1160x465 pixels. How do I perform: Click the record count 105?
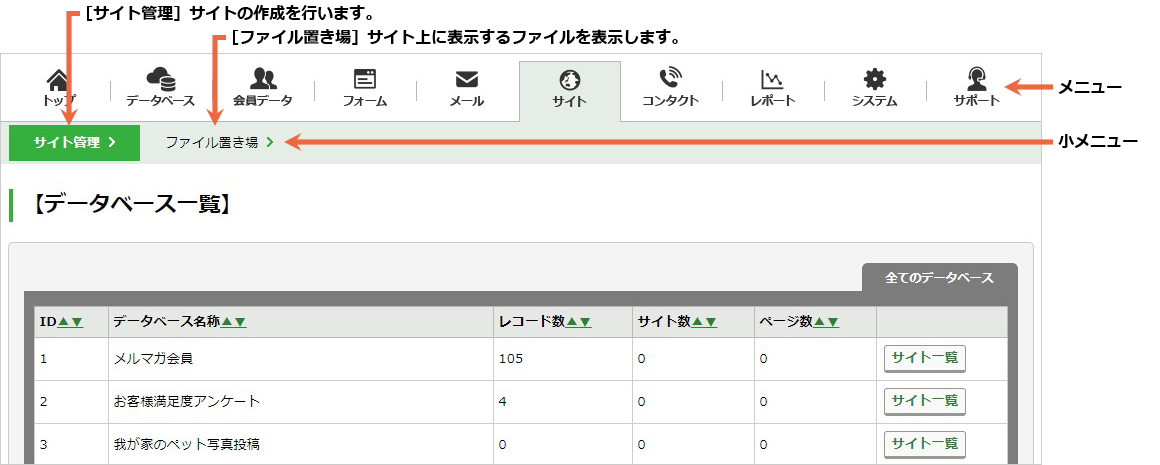(x=510, y=359)
